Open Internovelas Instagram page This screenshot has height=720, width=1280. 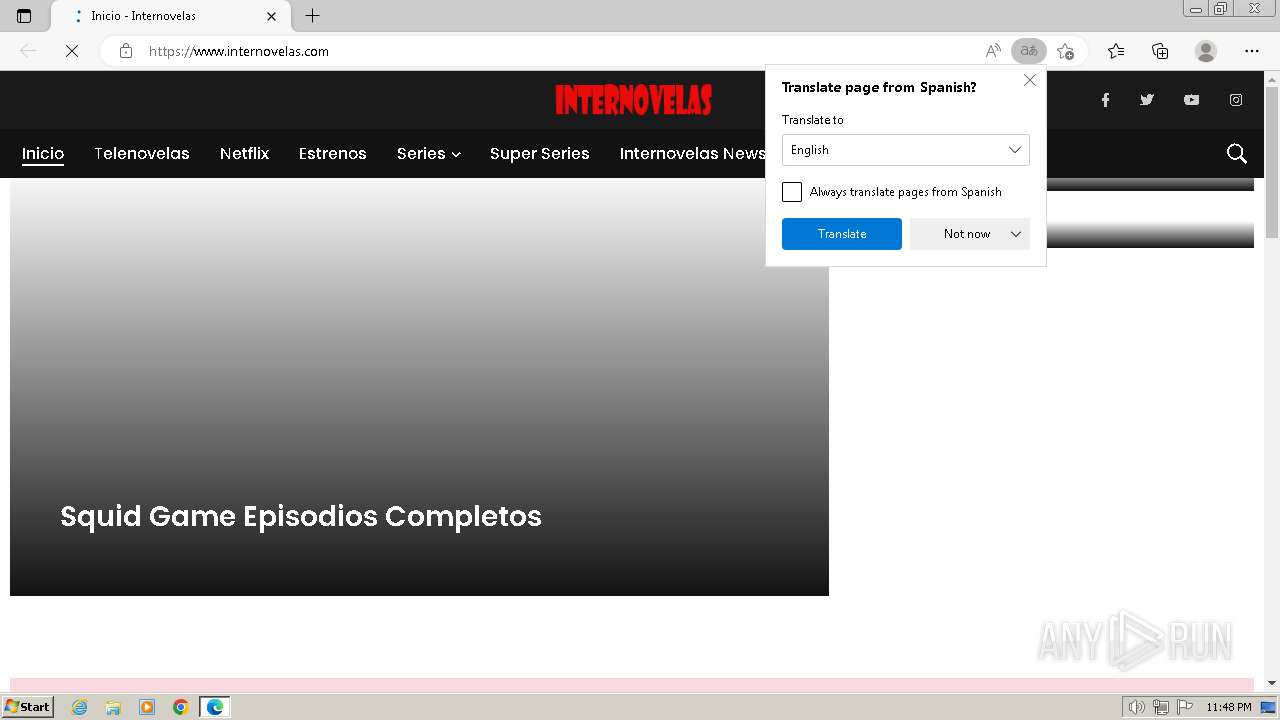coord(1236,100)
